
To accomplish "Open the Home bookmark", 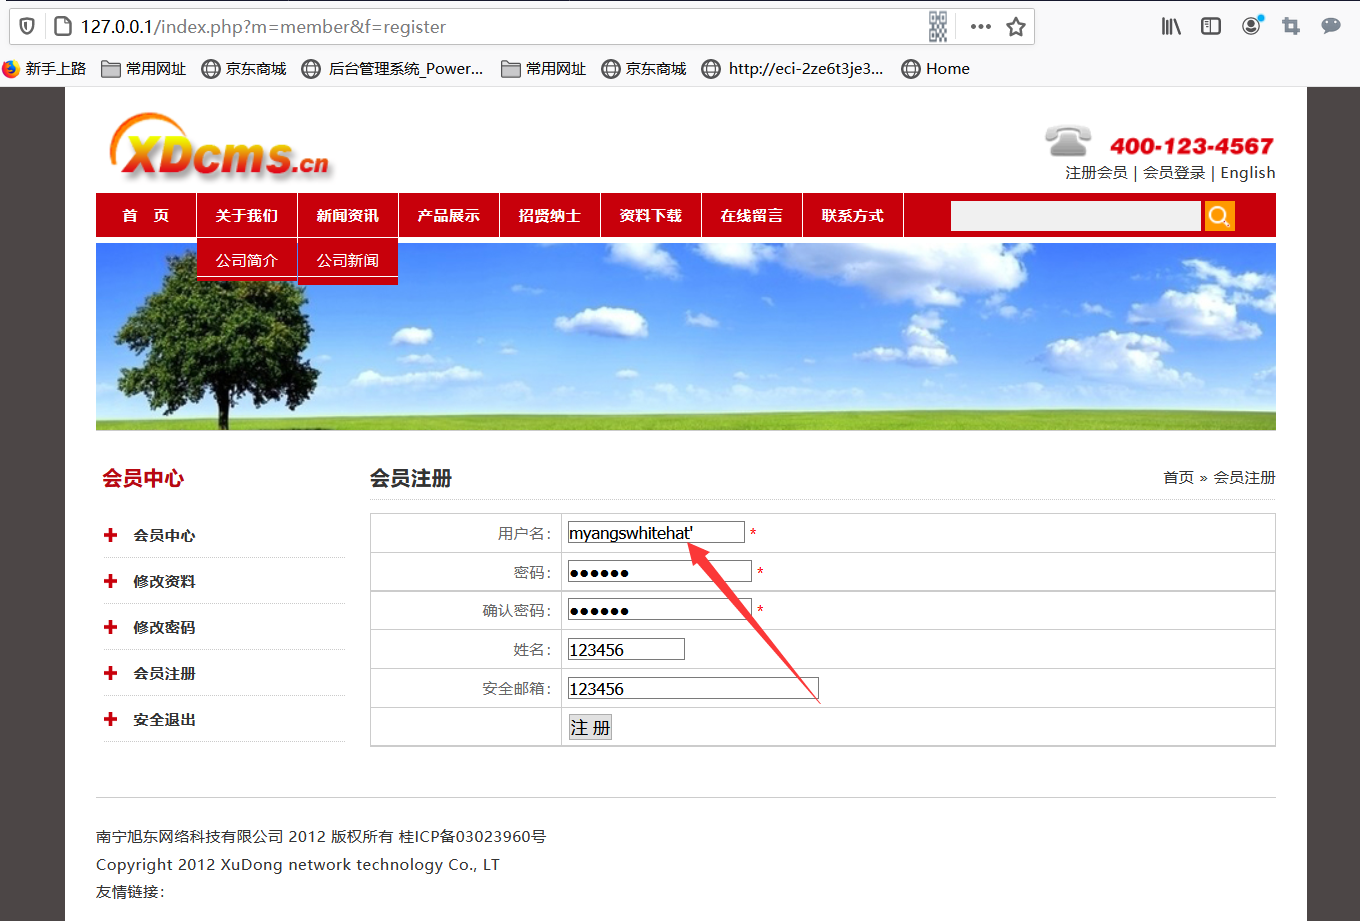I will 936,69.
